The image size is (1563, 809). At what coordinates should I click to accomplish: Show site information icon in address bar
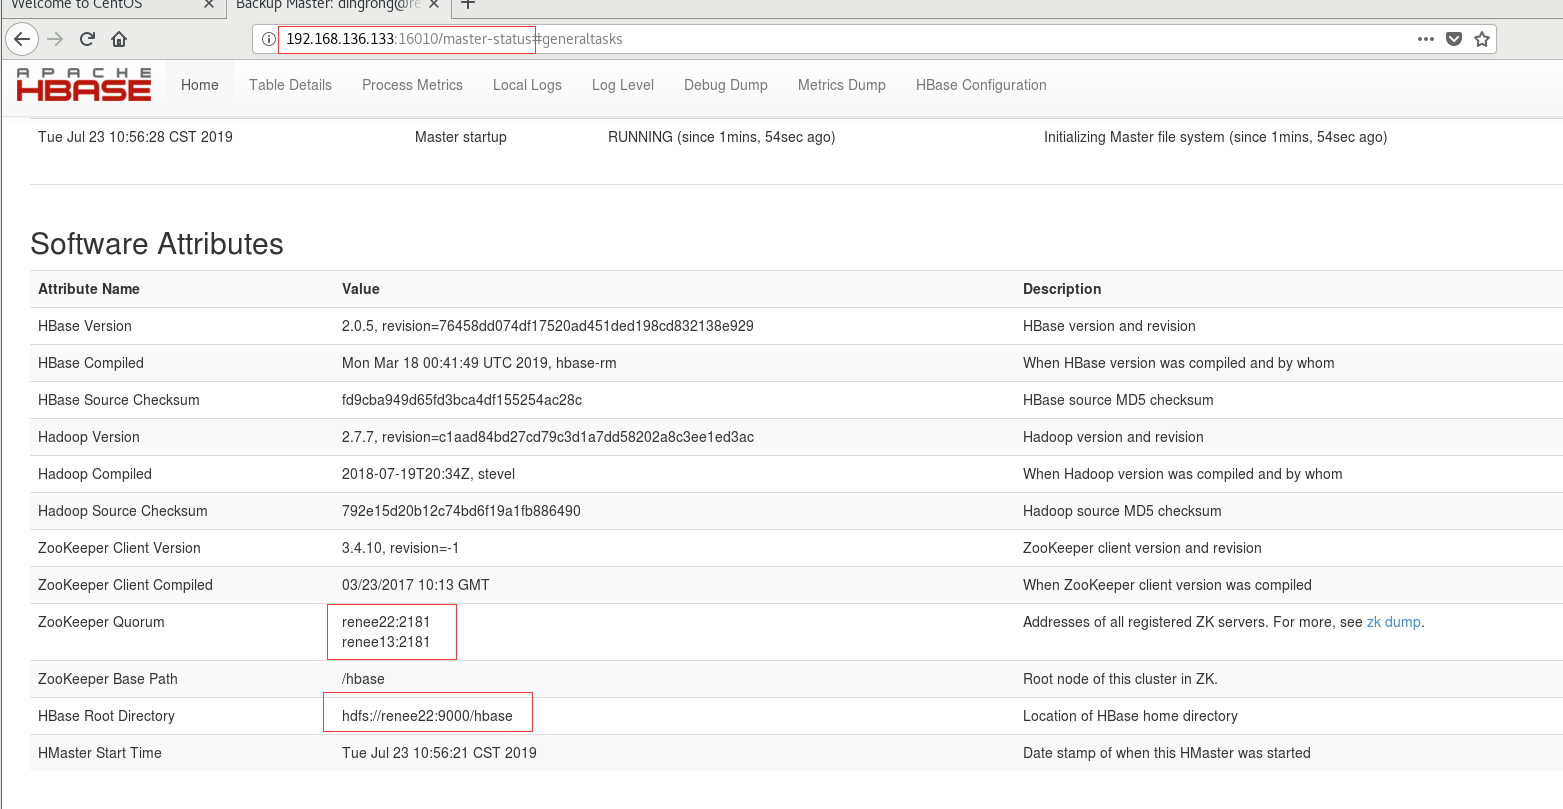tap(268, 39)
